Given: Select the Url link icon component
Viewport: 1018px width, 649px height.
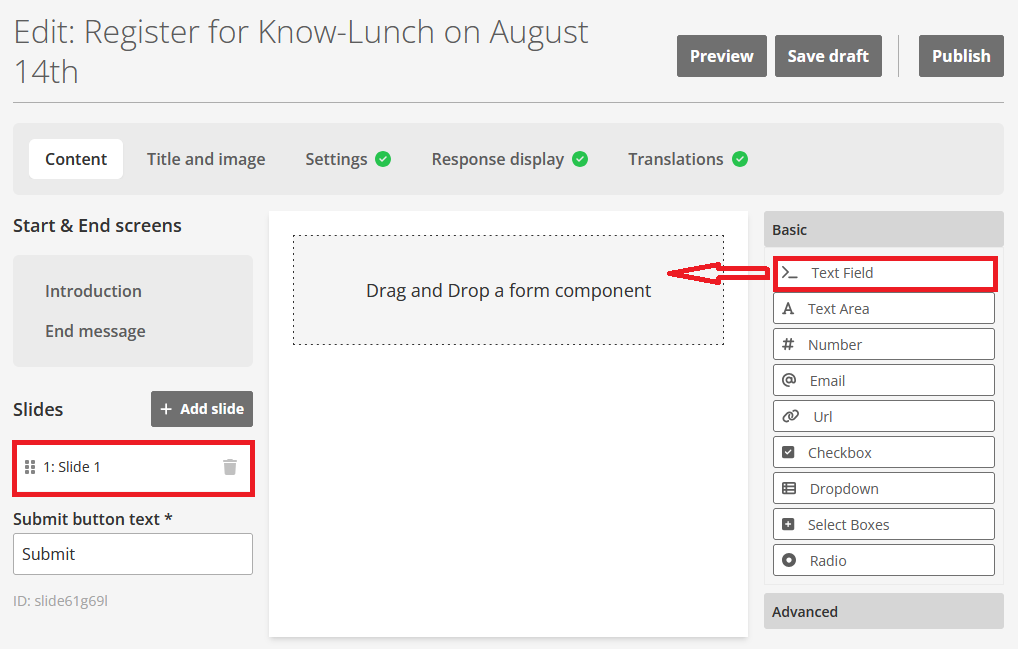Looking at the screenshot, I should [x=790, y=417].
